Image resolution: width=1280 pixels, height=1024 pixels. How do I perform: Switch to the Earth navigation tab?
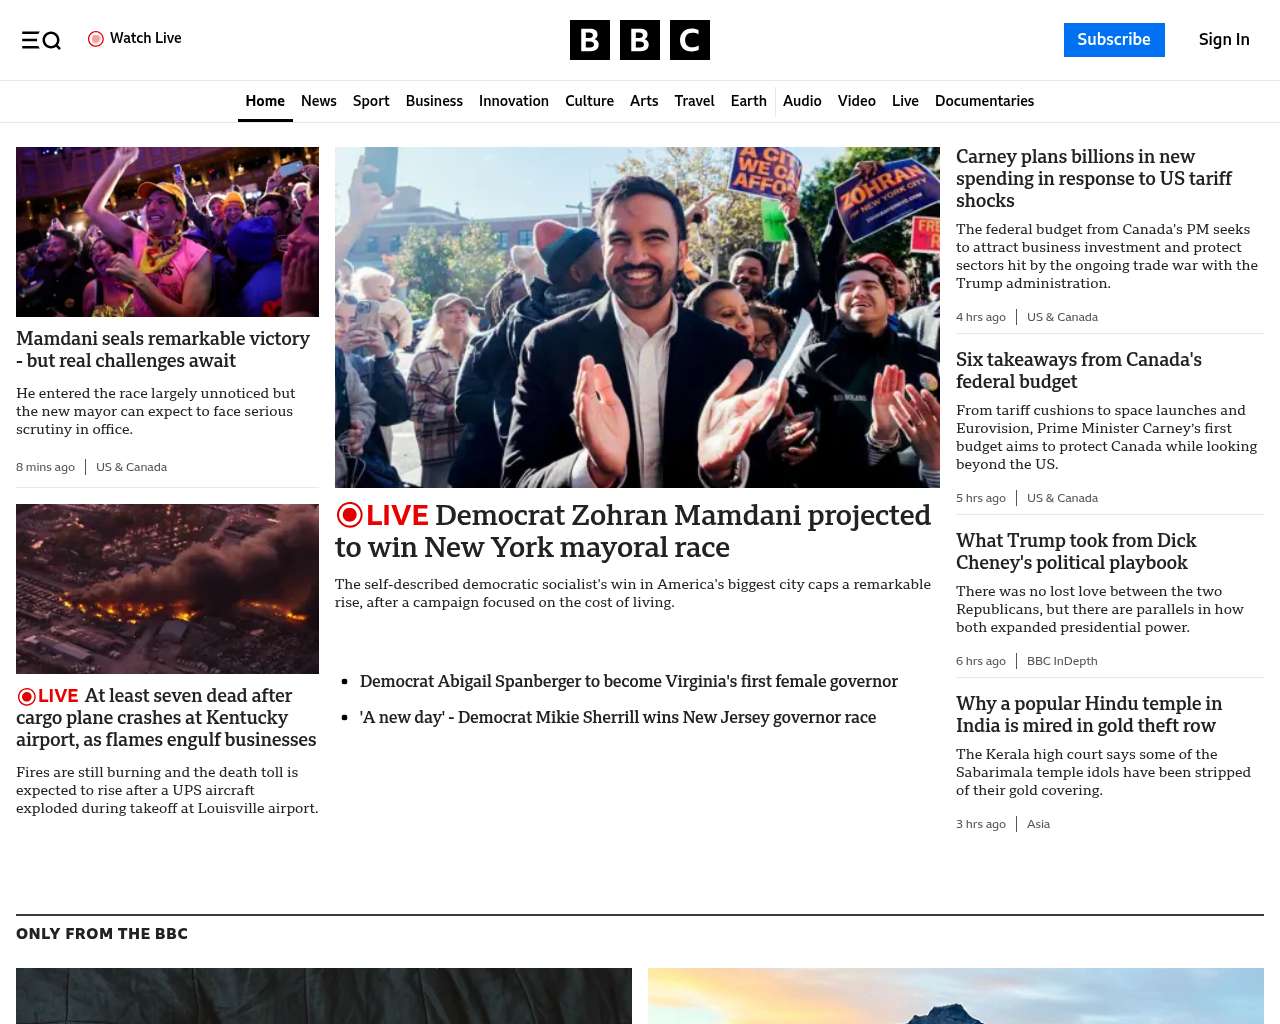coord(748,101)
